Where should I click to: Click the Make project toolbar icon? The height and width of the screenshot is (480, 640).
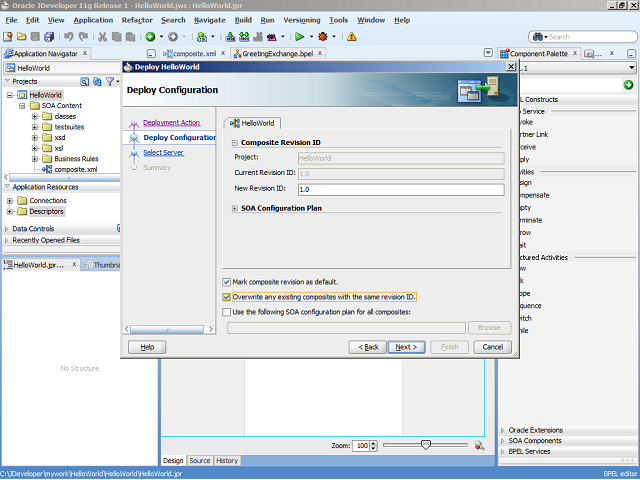coord(230,37)
